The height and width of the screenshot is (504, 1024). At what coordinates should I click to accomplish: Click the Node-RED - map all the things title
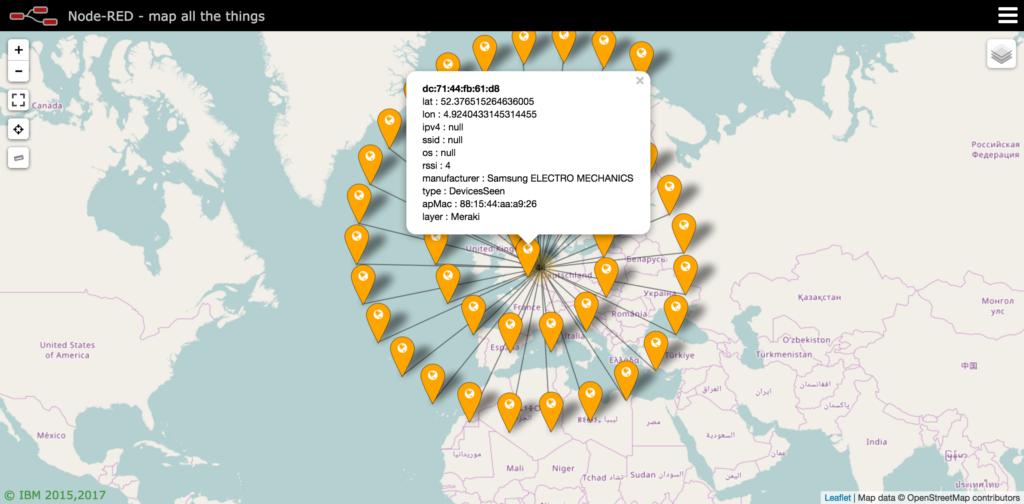tap(167, 16)
